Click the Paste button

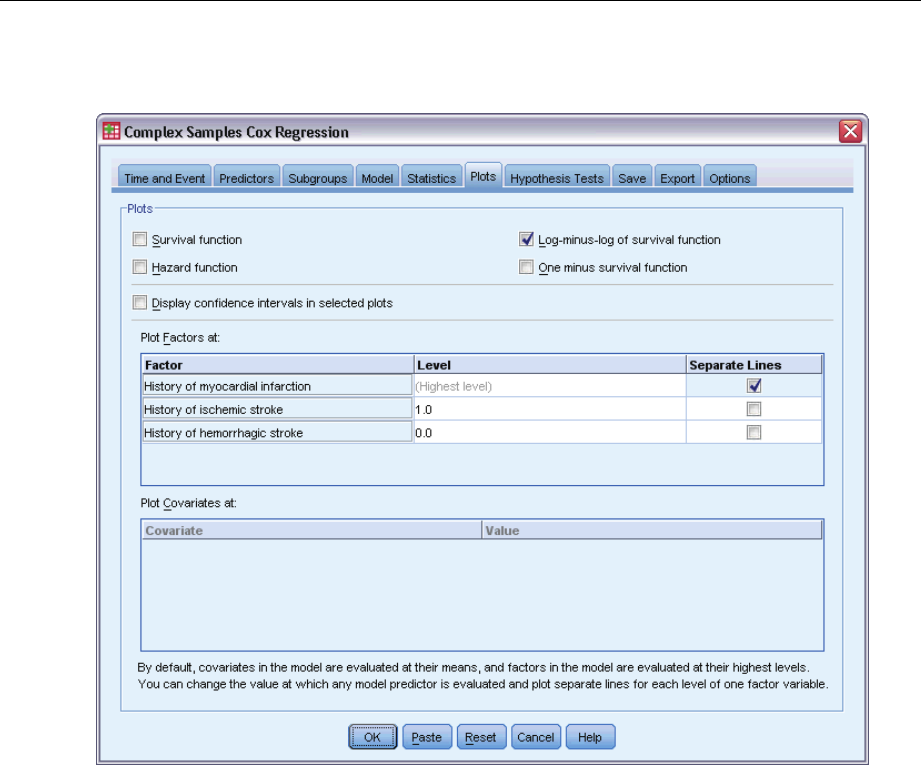click(x=426, y=737)
